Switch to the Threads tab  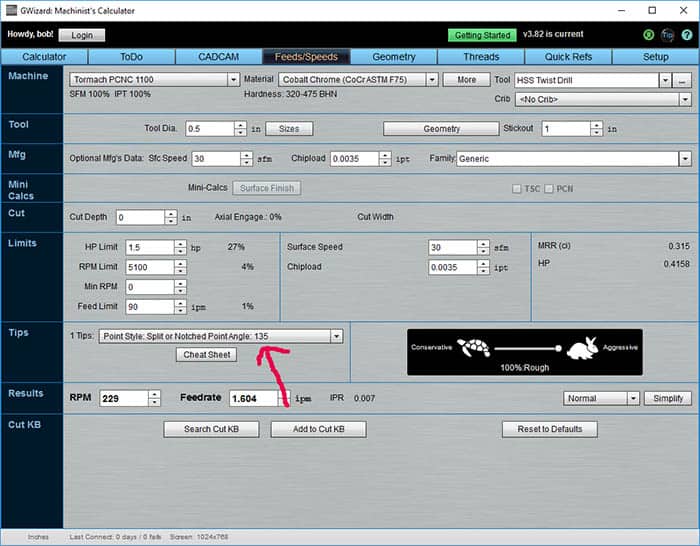tap(481, 57)
